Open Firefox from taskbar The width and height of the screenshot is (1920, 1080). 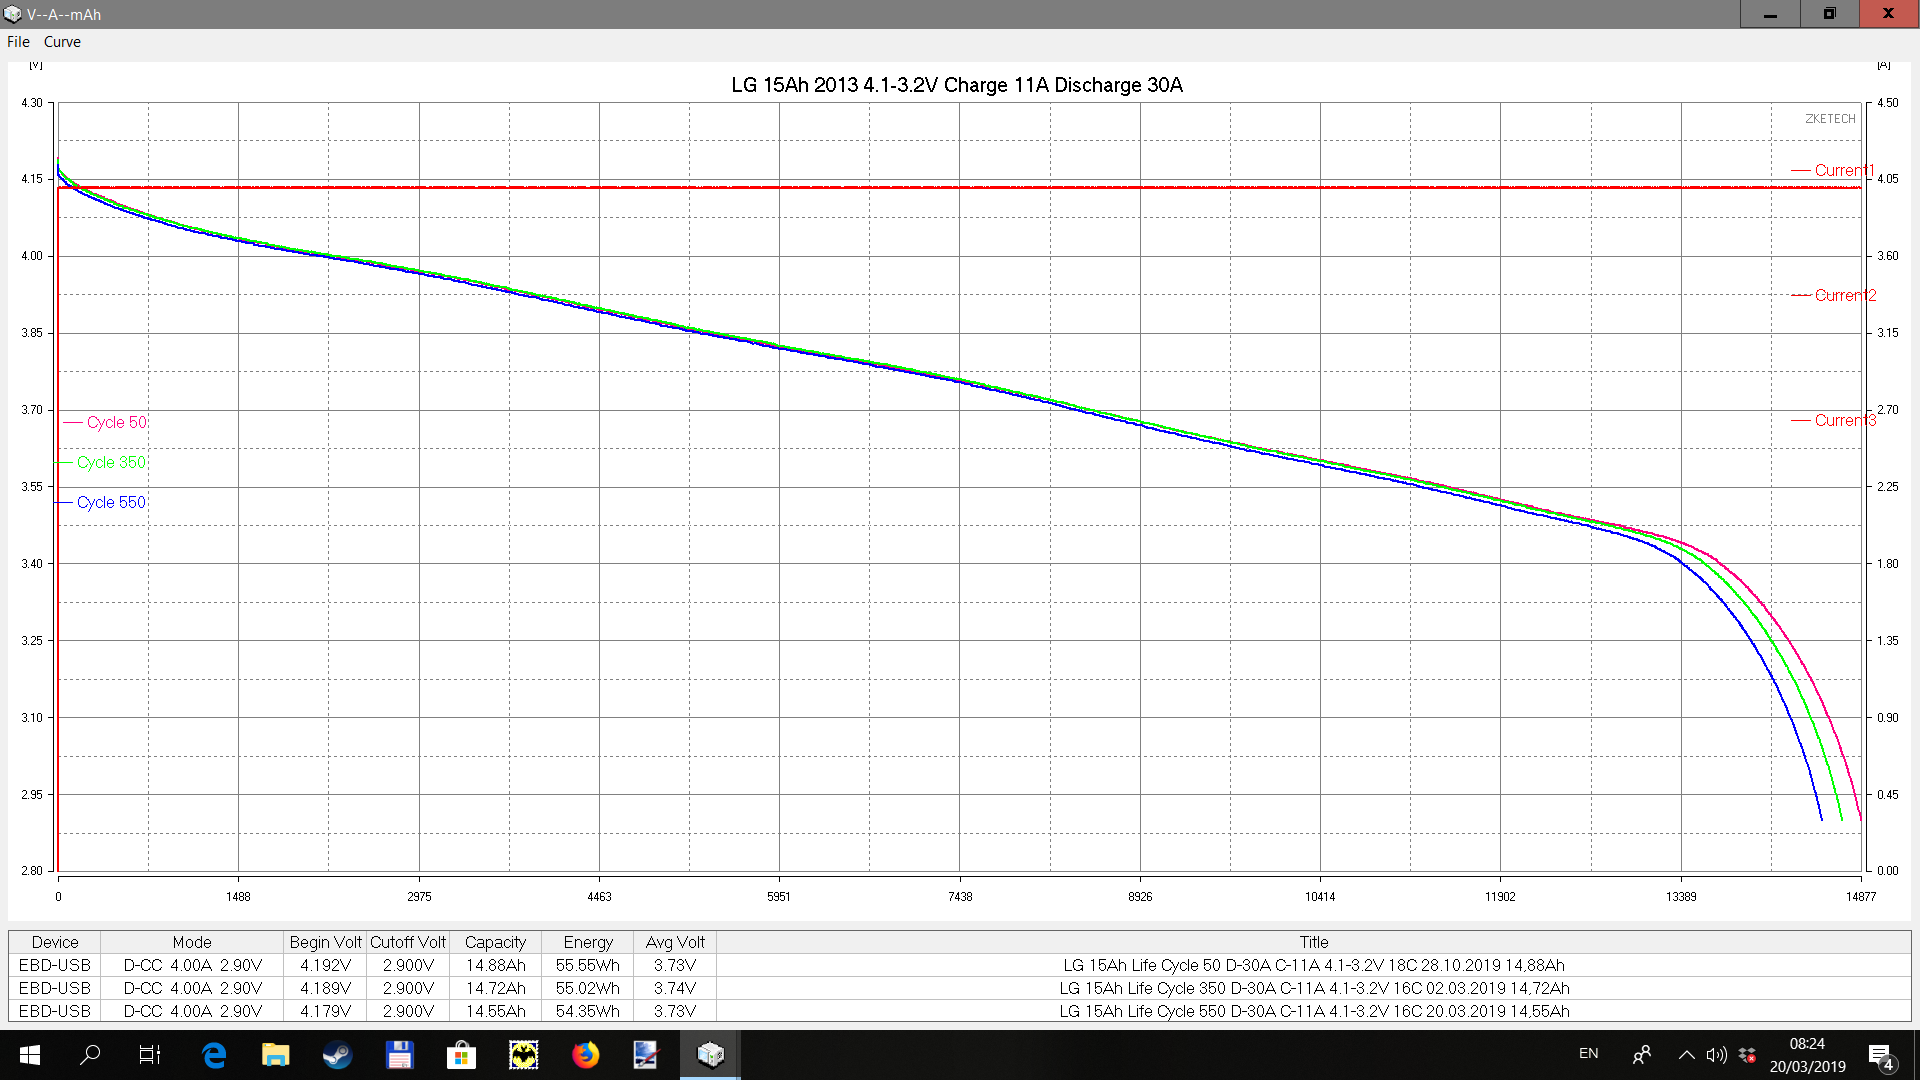[x=585, y=1054]
